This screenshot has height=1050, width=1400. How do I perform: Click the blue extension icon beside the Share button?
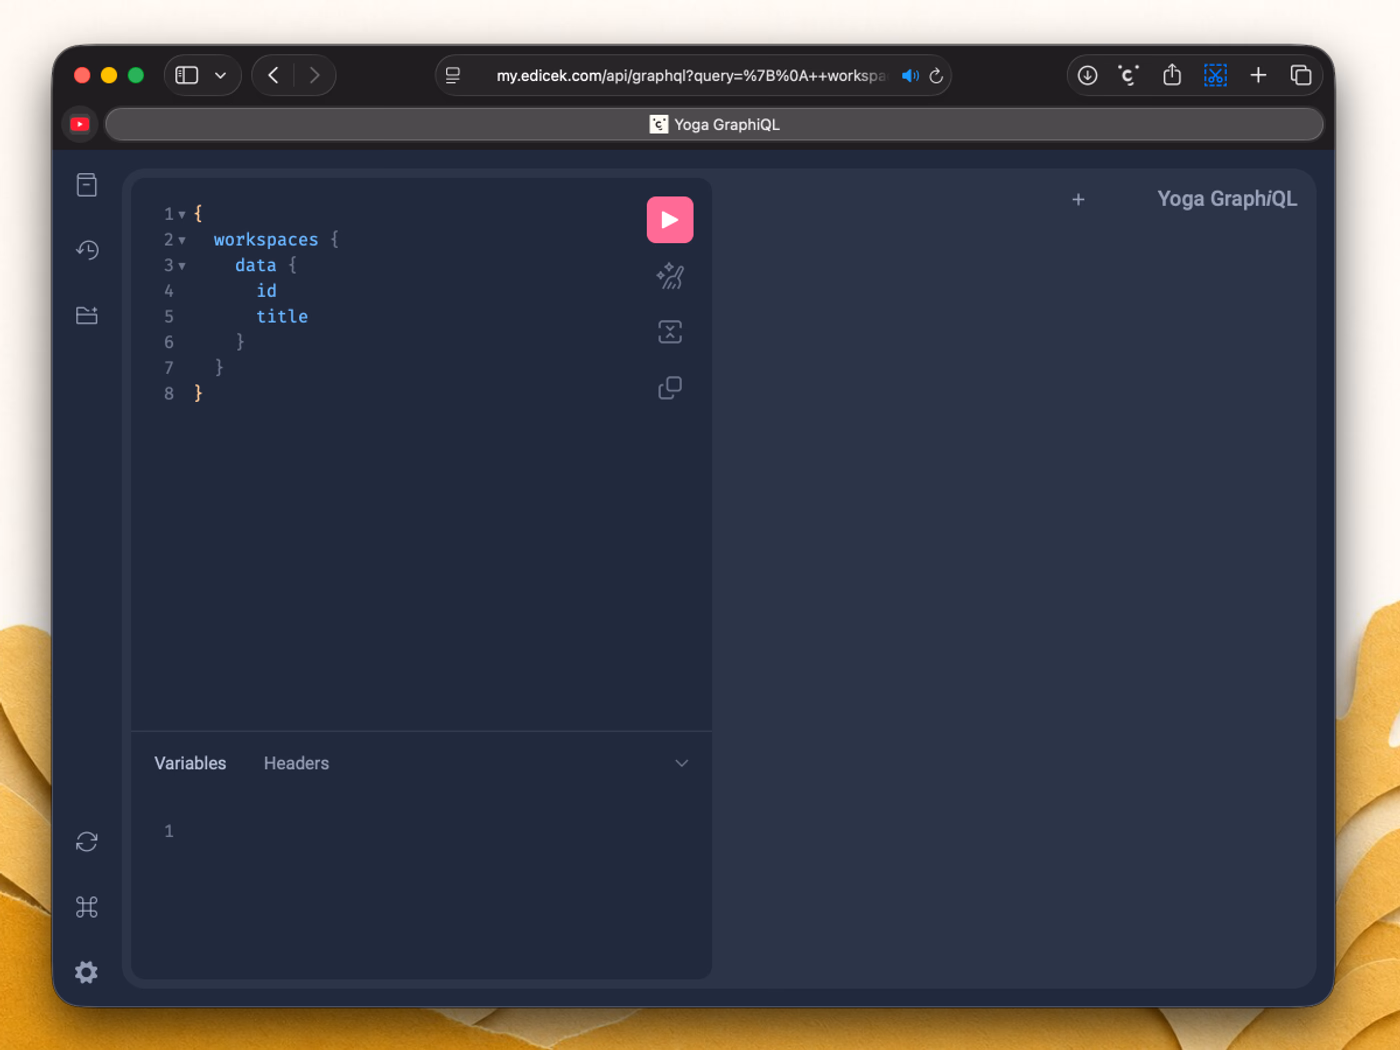(x=1215, y=75)
